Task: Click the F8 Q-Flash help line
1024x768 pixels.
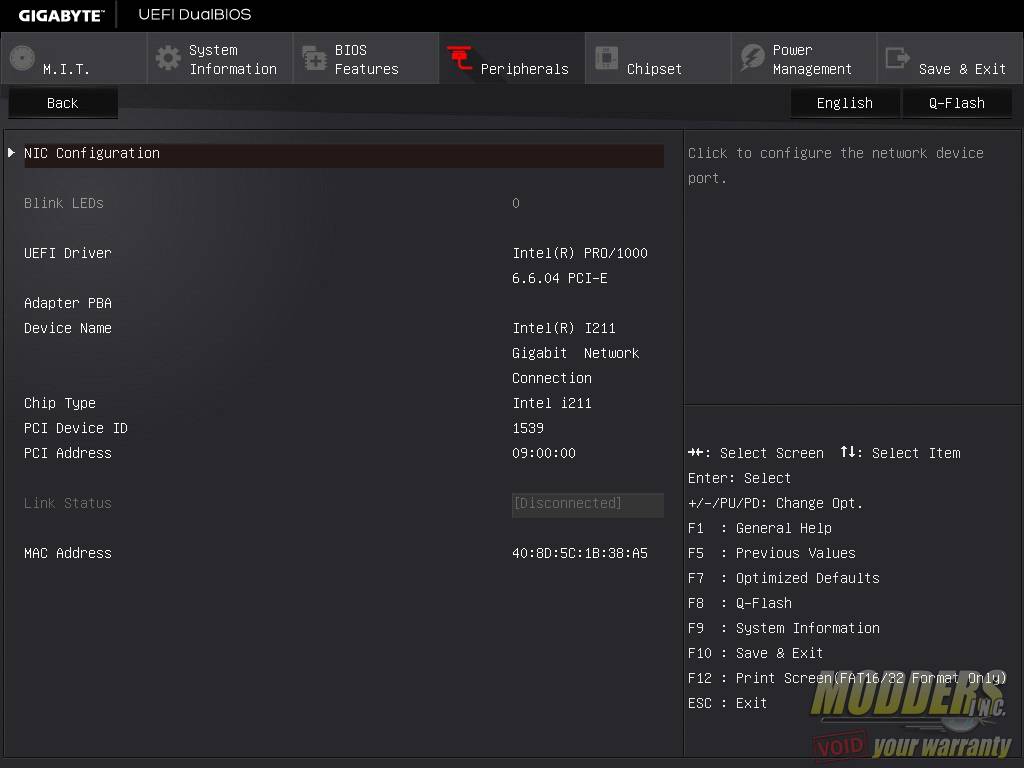Action: [740, 603]
